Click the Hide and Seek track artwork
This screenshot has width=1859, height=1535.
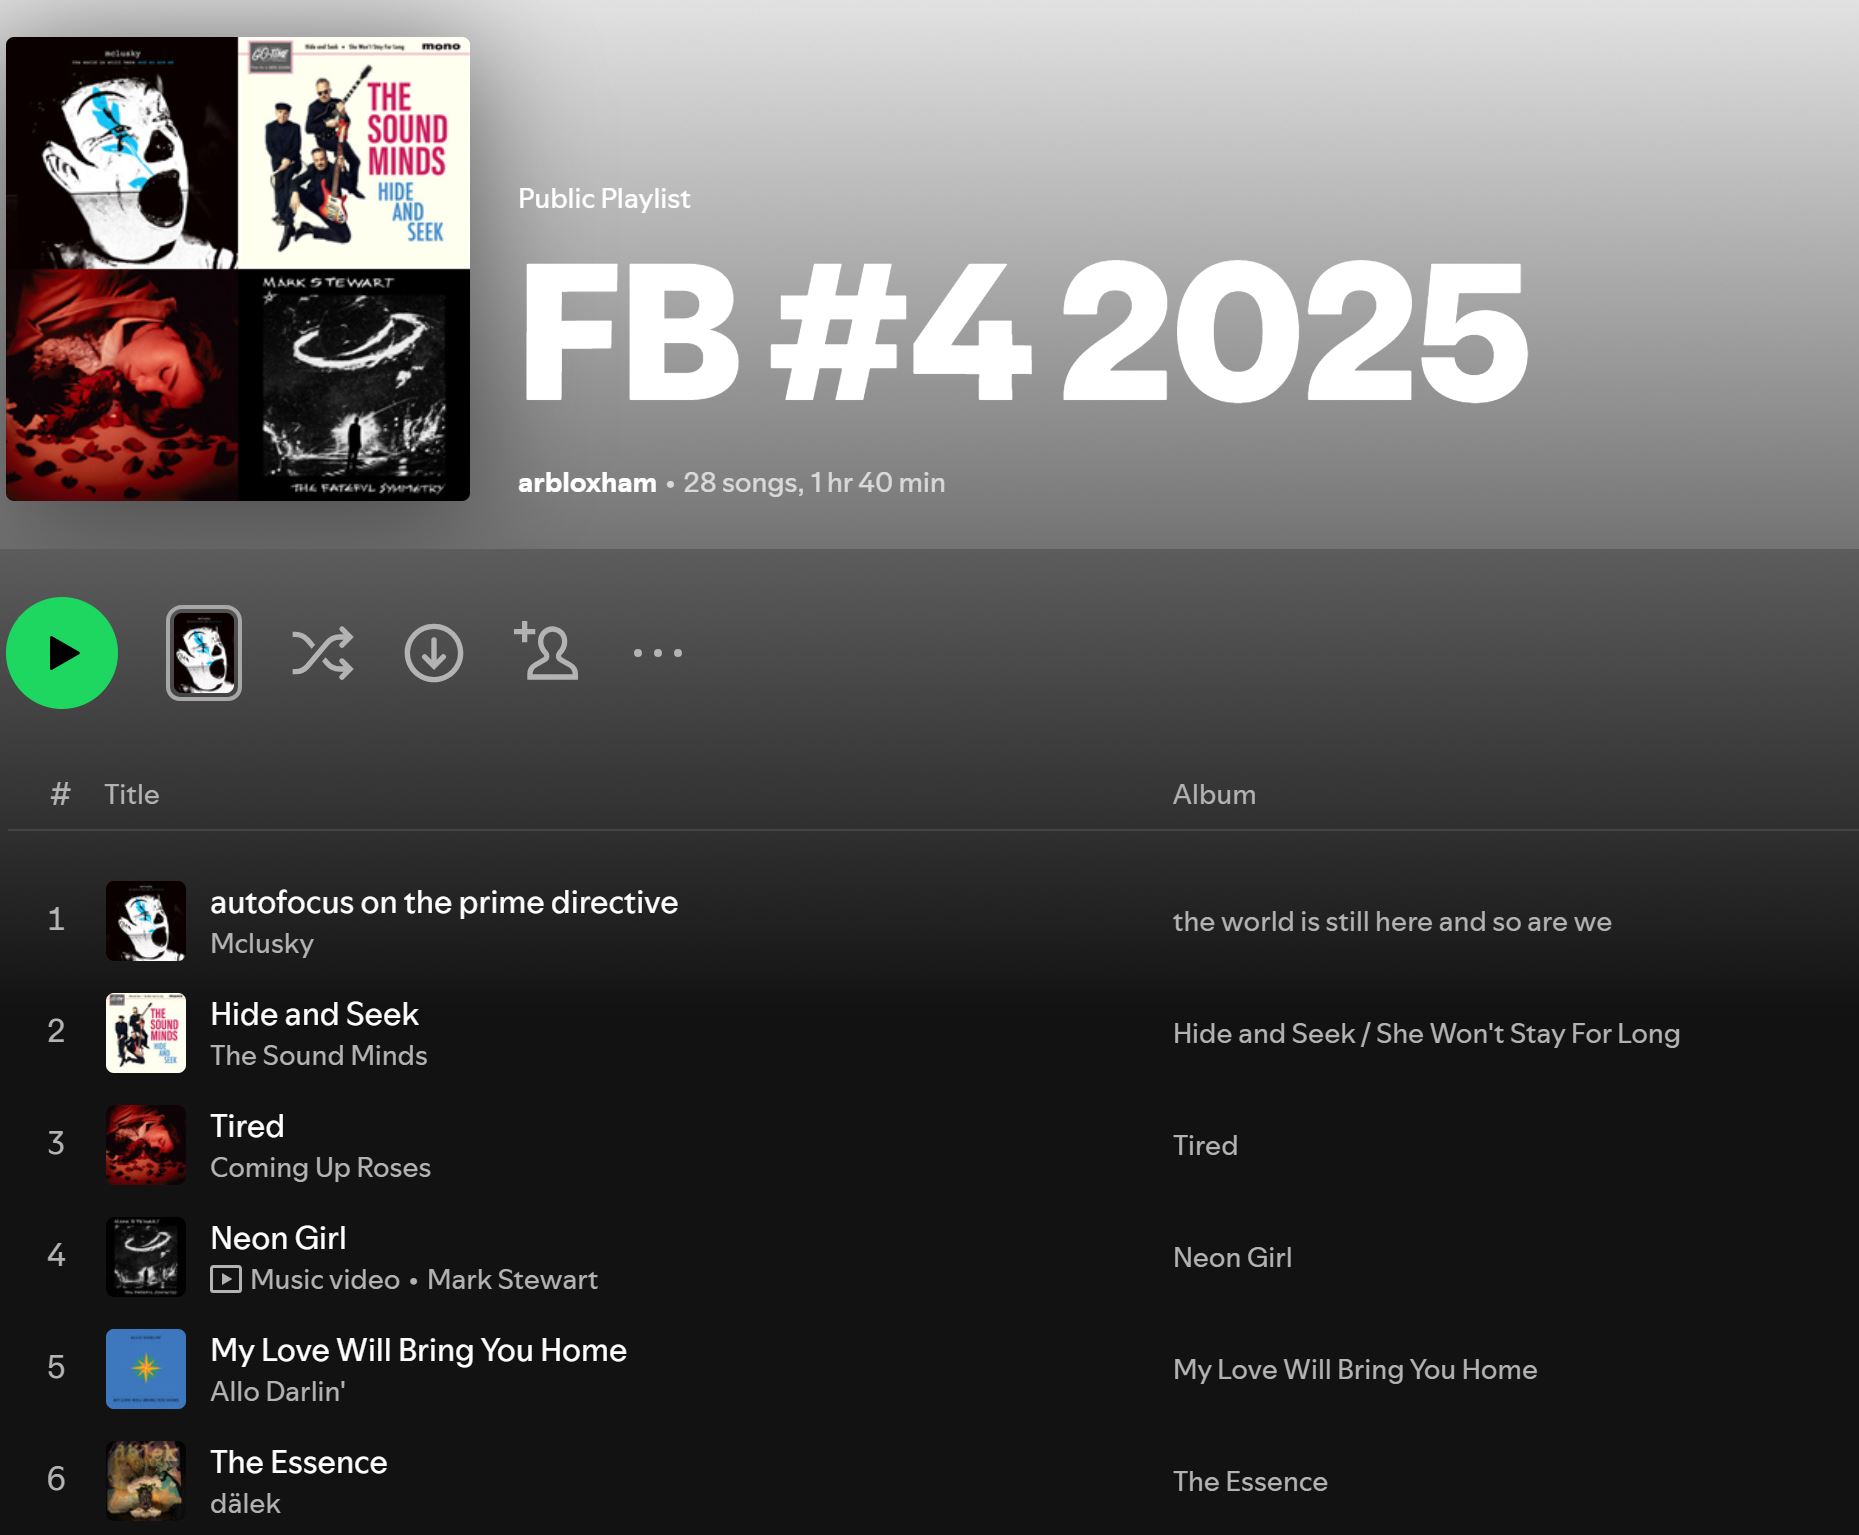[146, 1033]
